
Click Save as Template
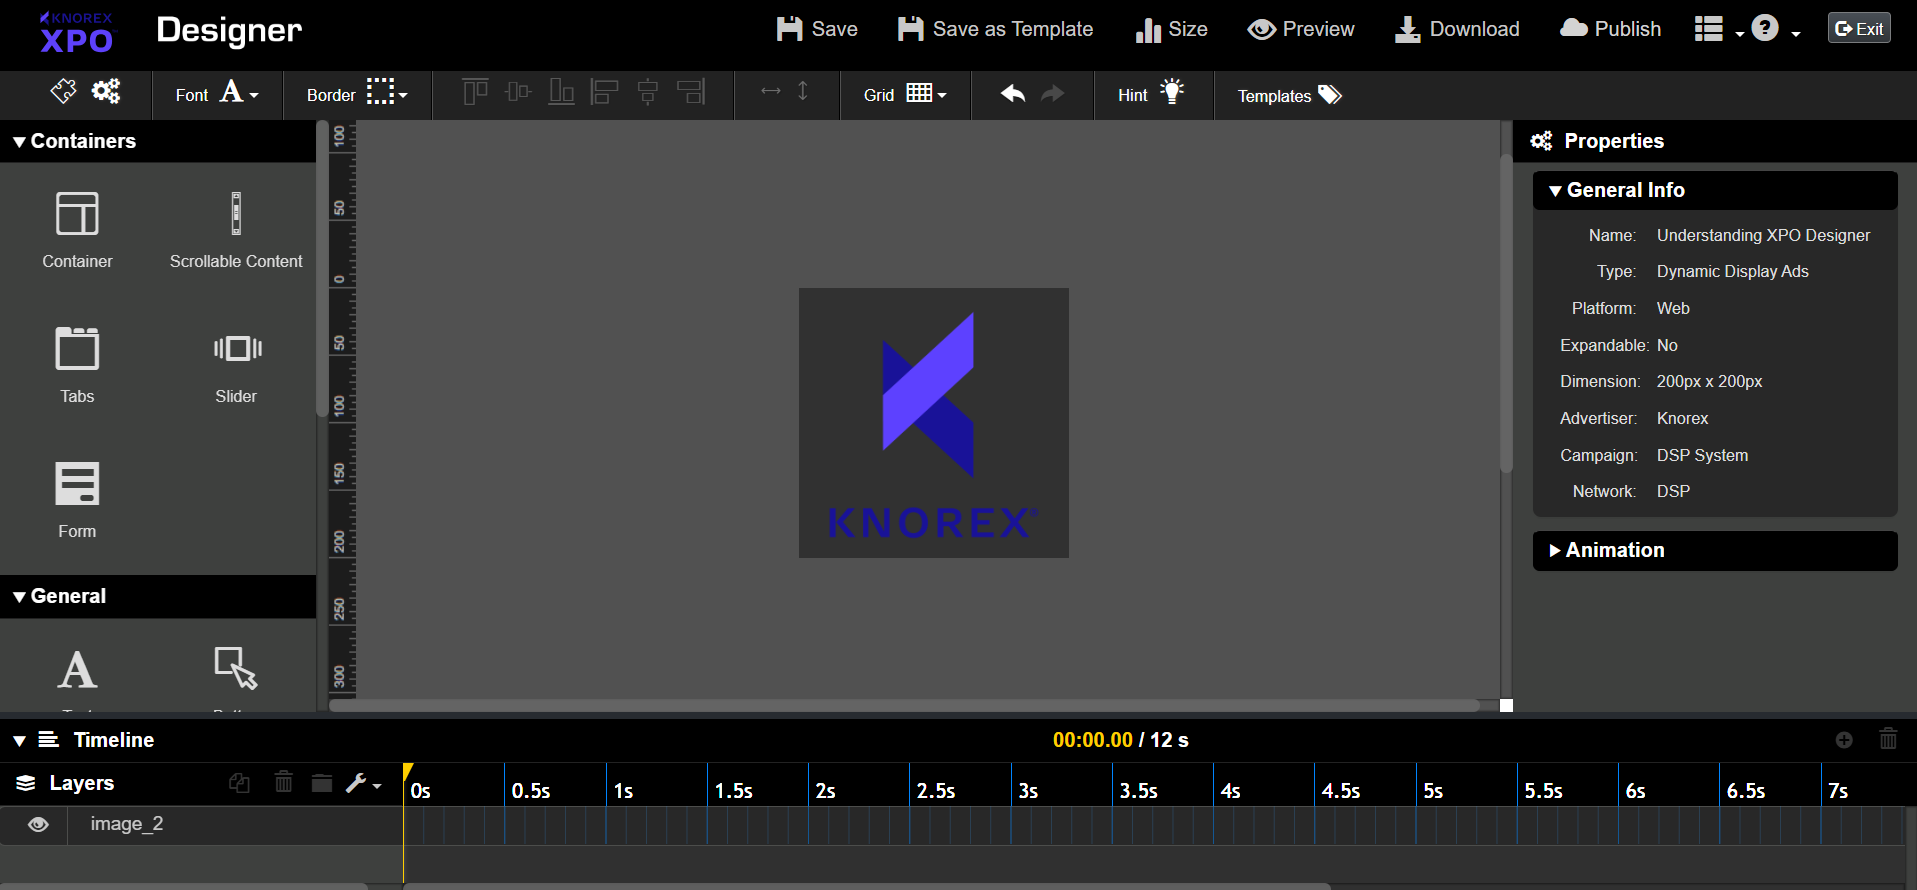pyautogui.click(x=995, y=29)
